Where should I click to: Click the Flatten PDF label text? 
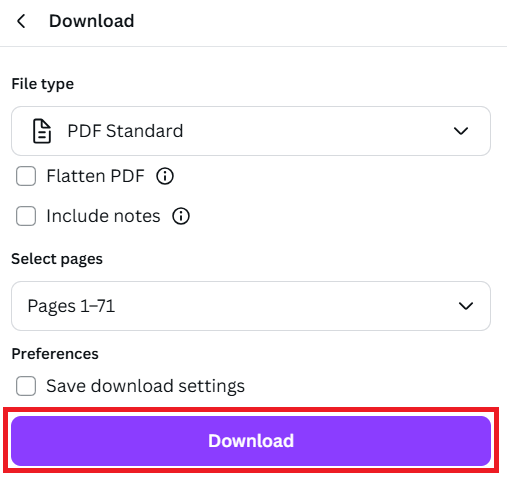pyautogui.click(x=95, y=176)
